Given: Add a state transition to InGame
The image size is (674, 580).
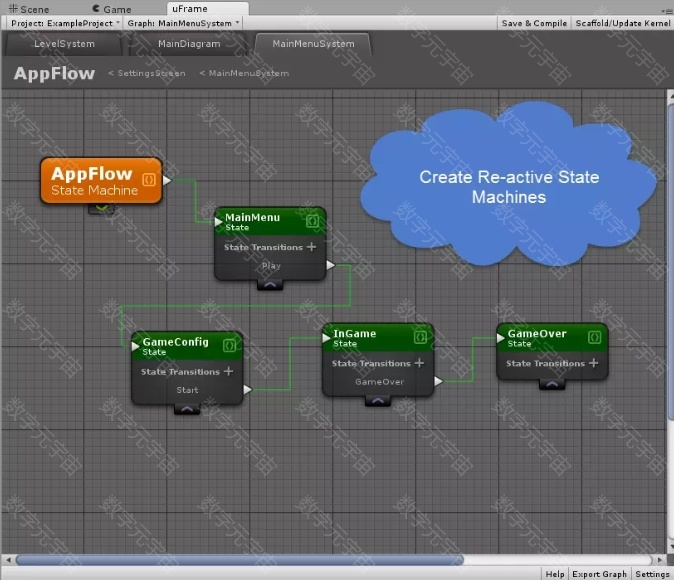Looking at the screenshot, I should click(x=420, y=363).
